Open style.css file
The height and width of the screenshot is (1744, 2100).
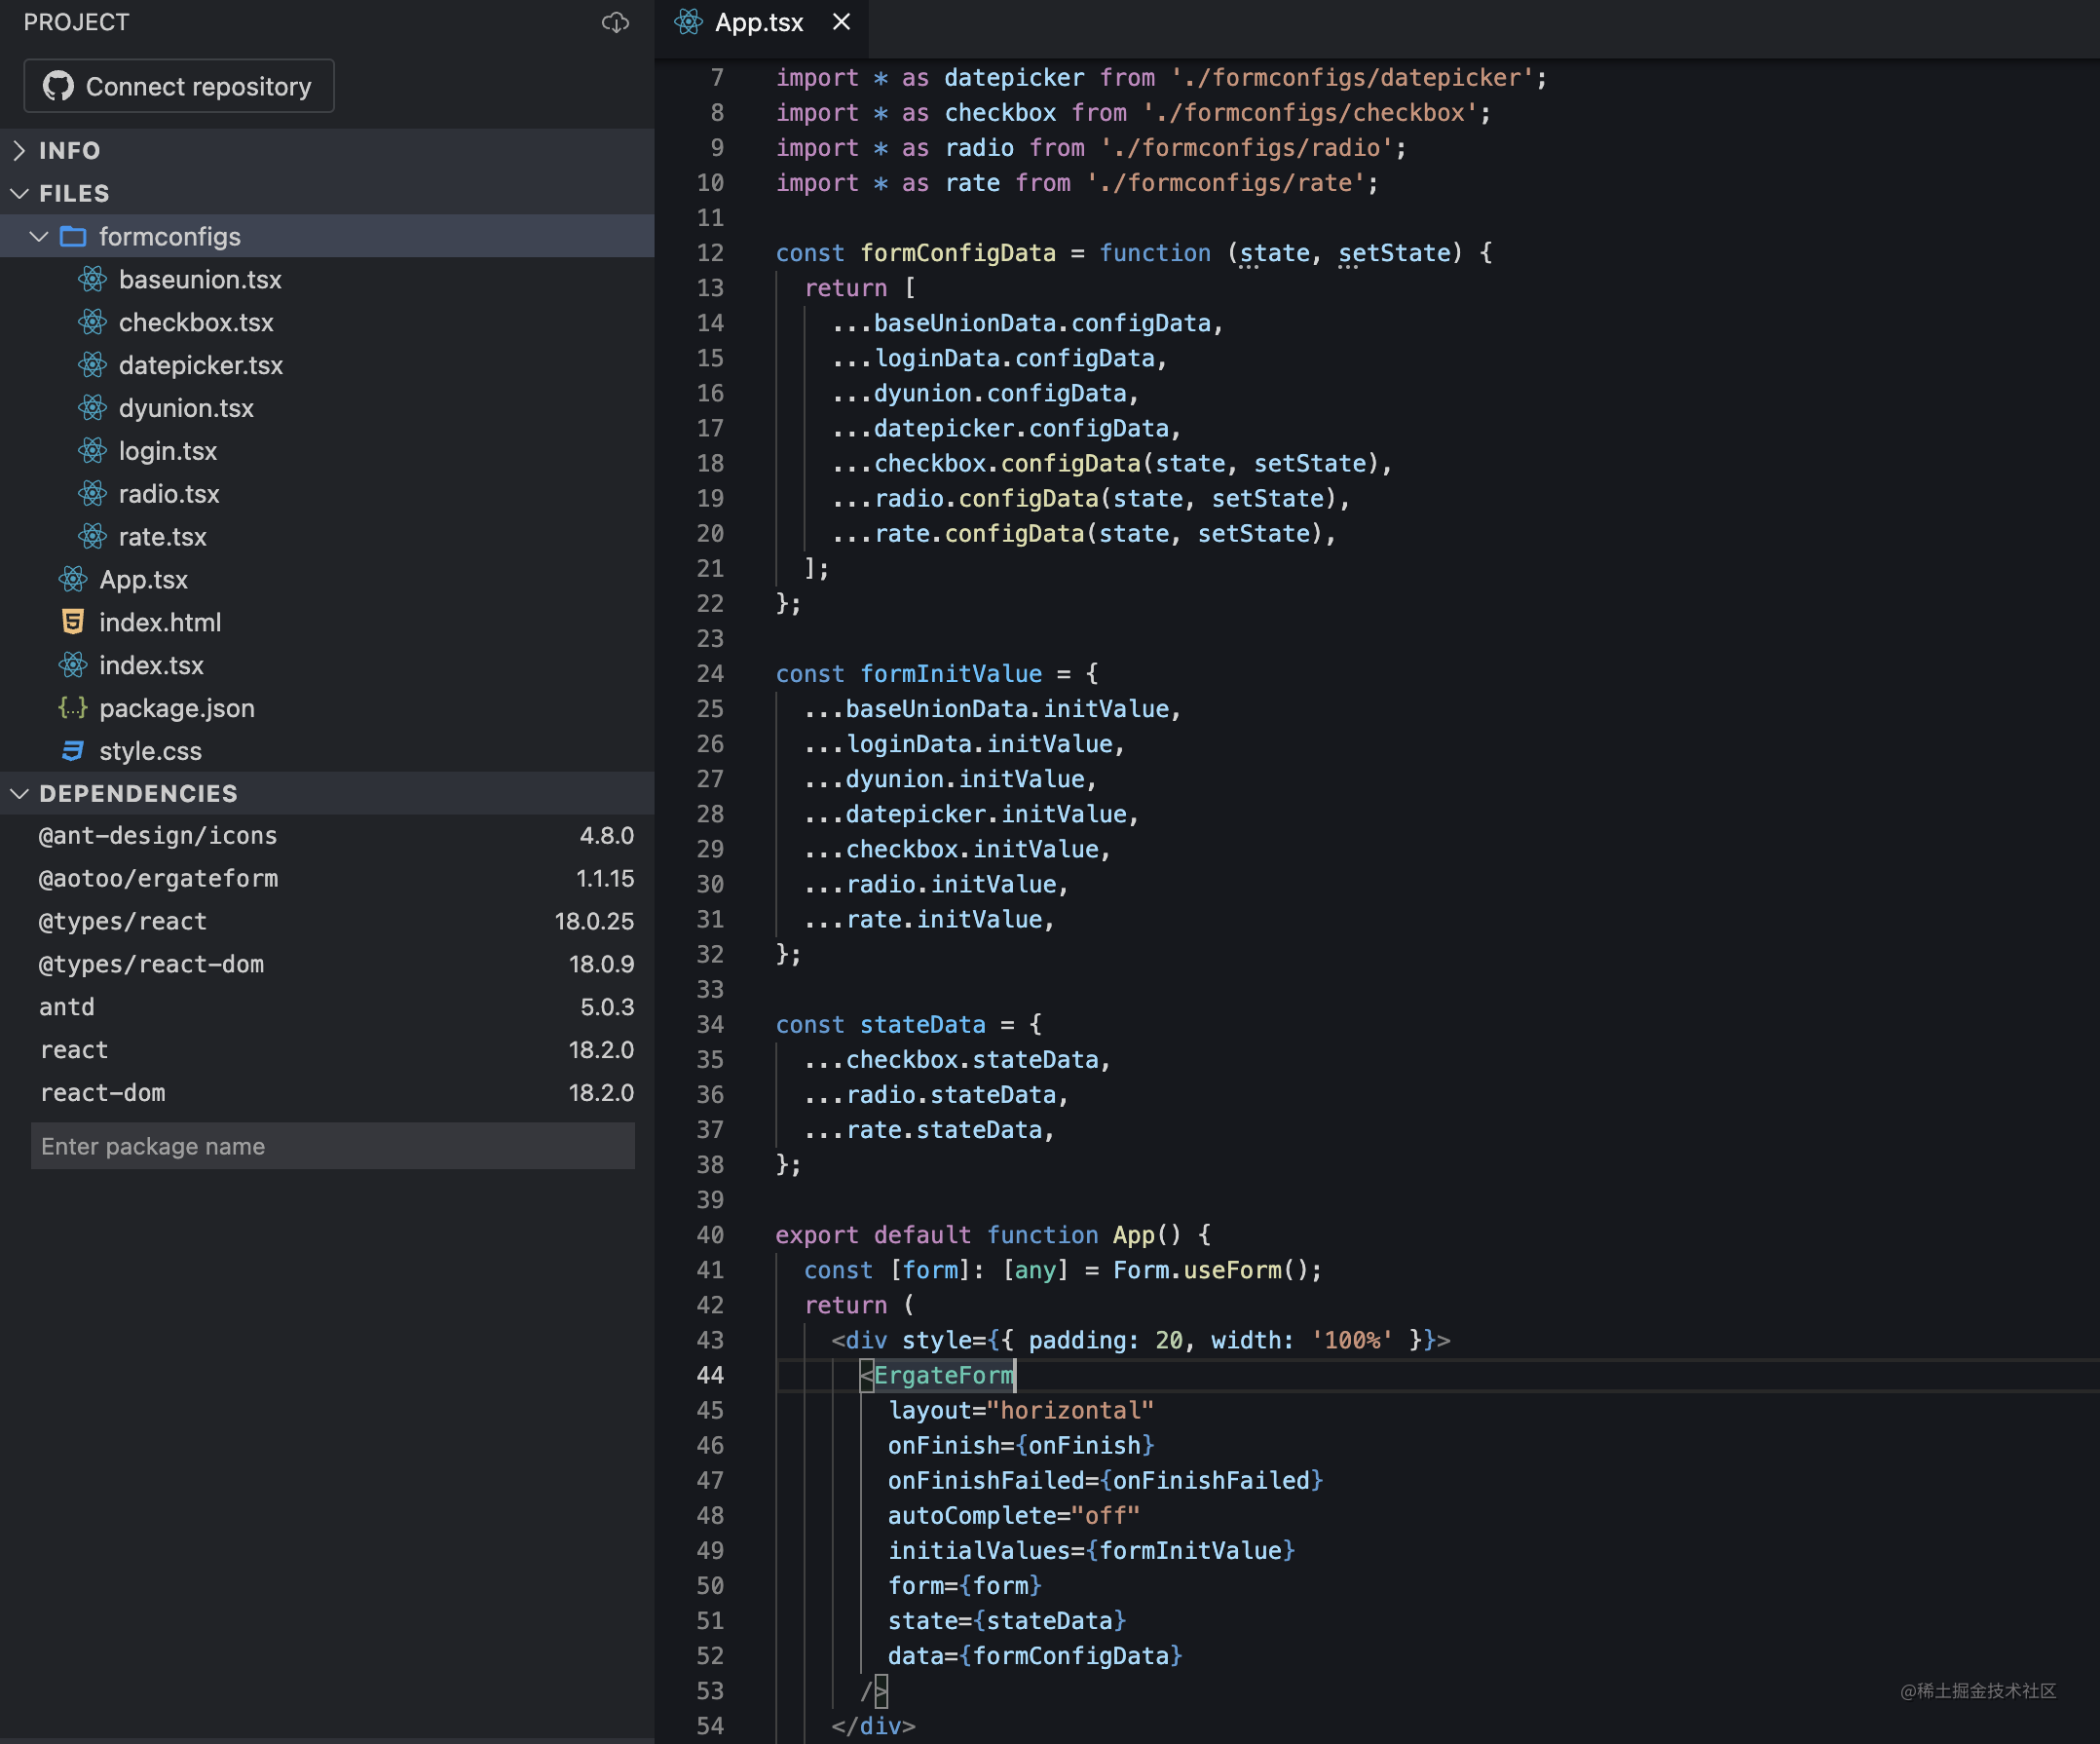pos(150,751)
